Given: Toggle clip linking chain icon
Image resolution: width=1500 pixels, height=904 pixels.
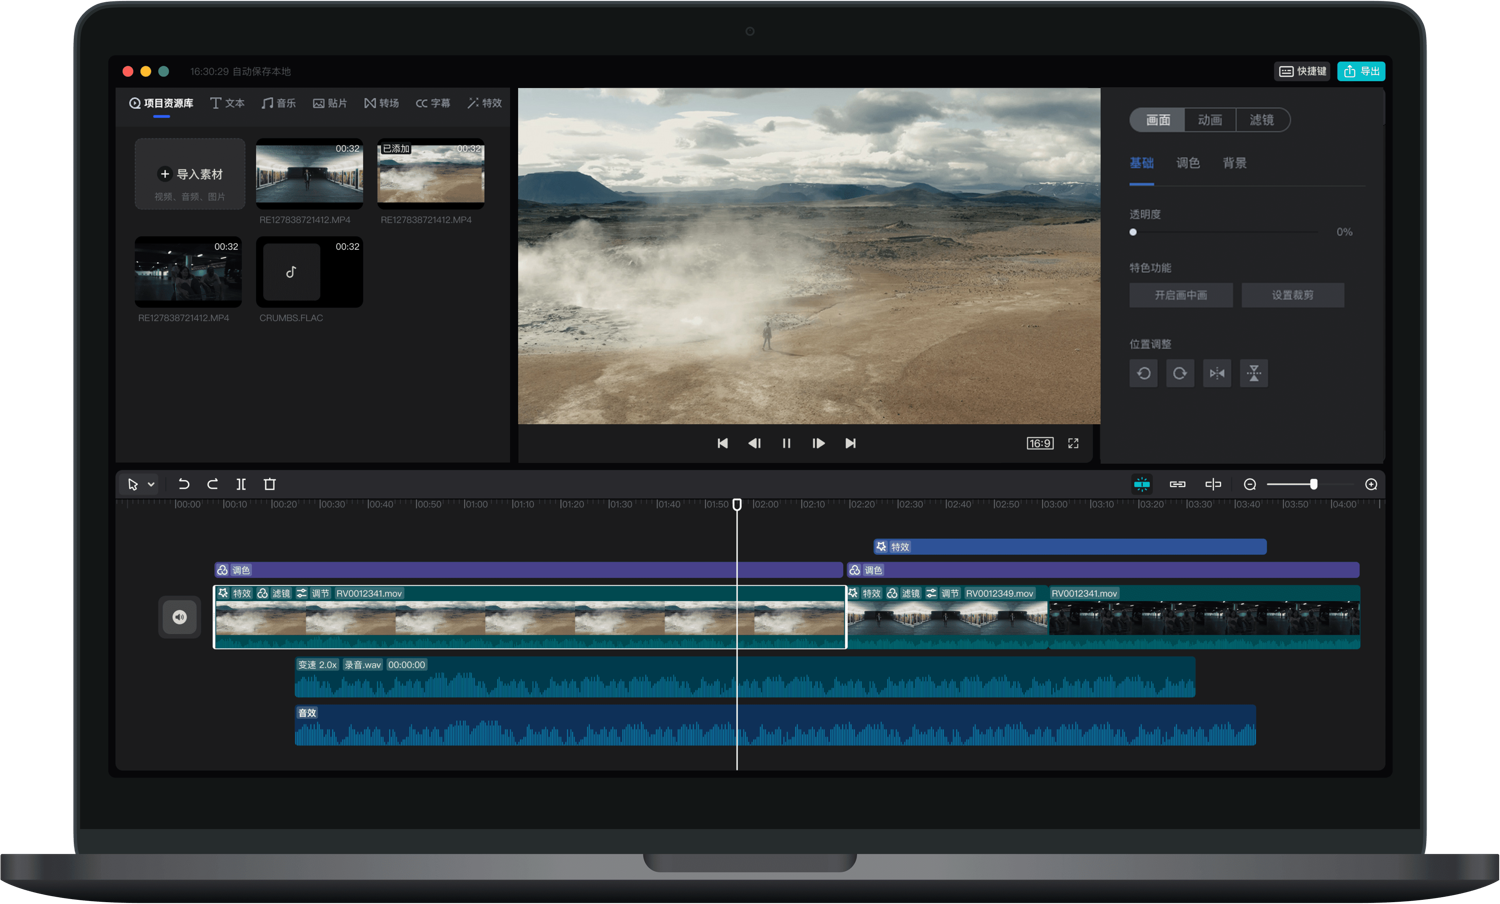Looking at the screenshot, I should pyautogui.click(x=1178, y=484).
